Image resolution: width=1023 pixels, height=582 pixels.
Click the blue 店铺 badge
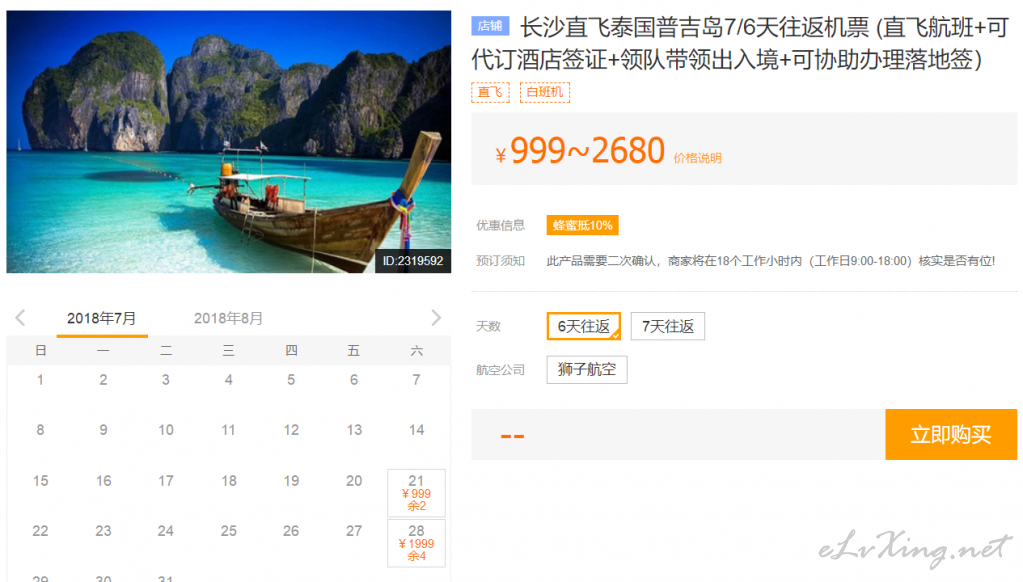[490, 26]
